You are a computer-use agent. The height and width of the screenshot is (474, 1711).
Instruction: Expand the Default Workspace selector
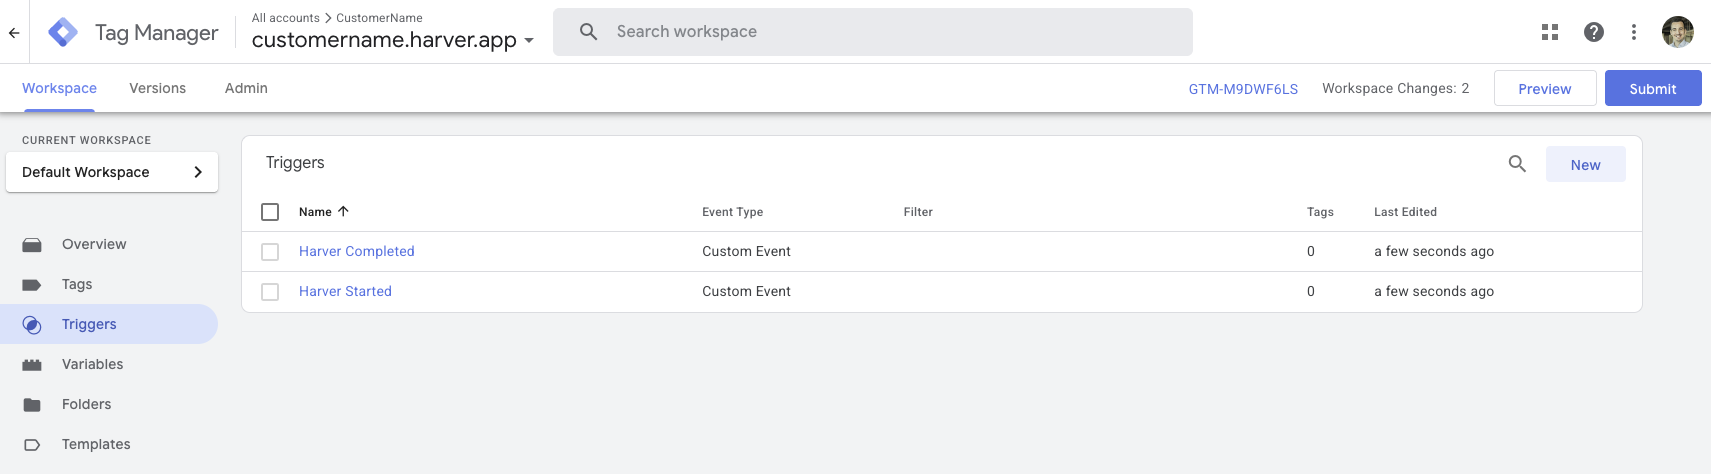pyautogui.click(x=112, y=172)
